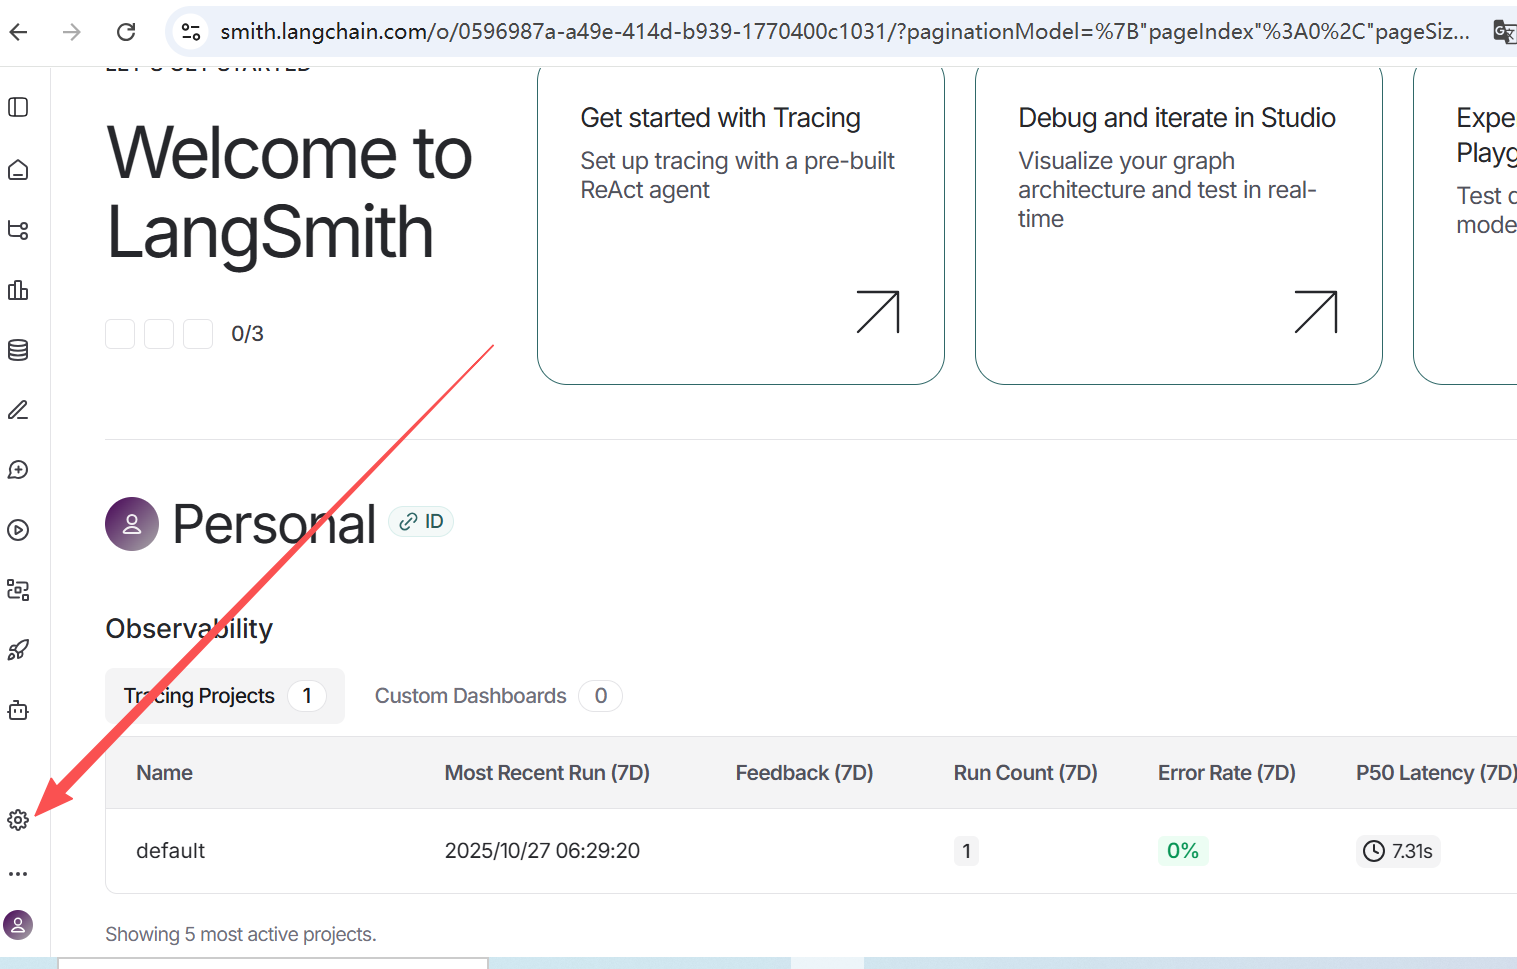
Task: Open the rocket Deployments icon in sidebar
Action: [18, 650]
